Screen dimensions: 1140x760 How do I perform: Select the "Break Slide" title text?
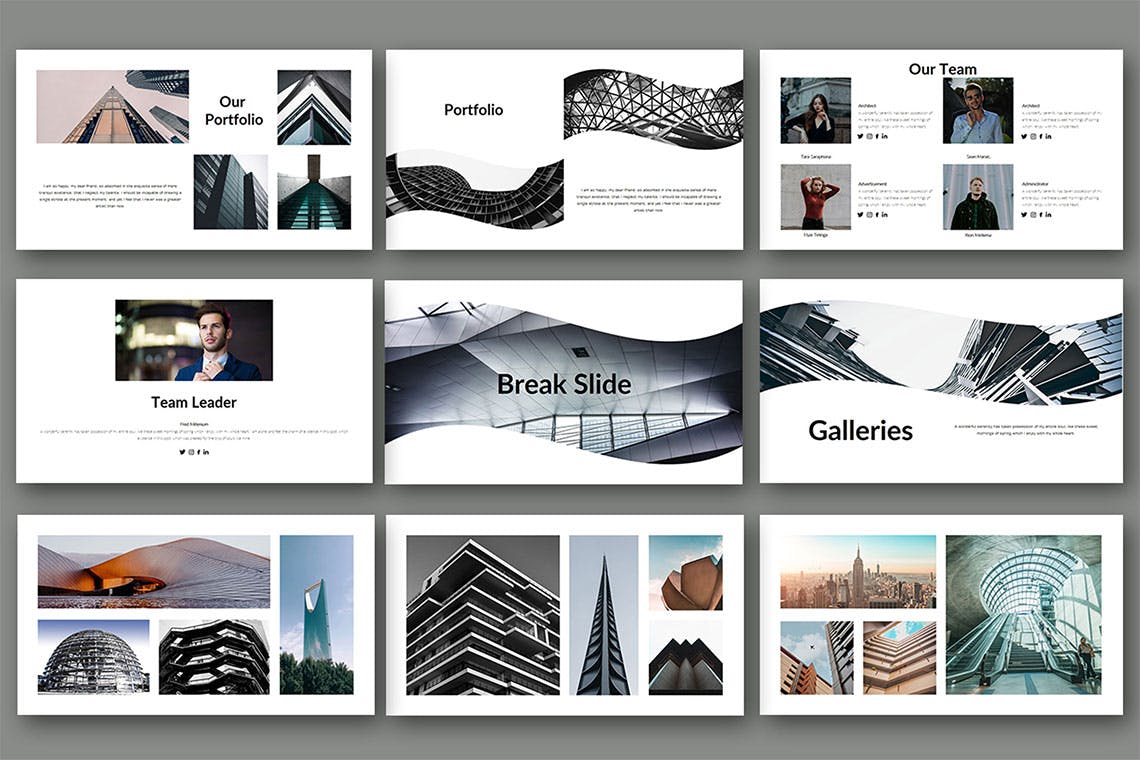click(563, 384)
